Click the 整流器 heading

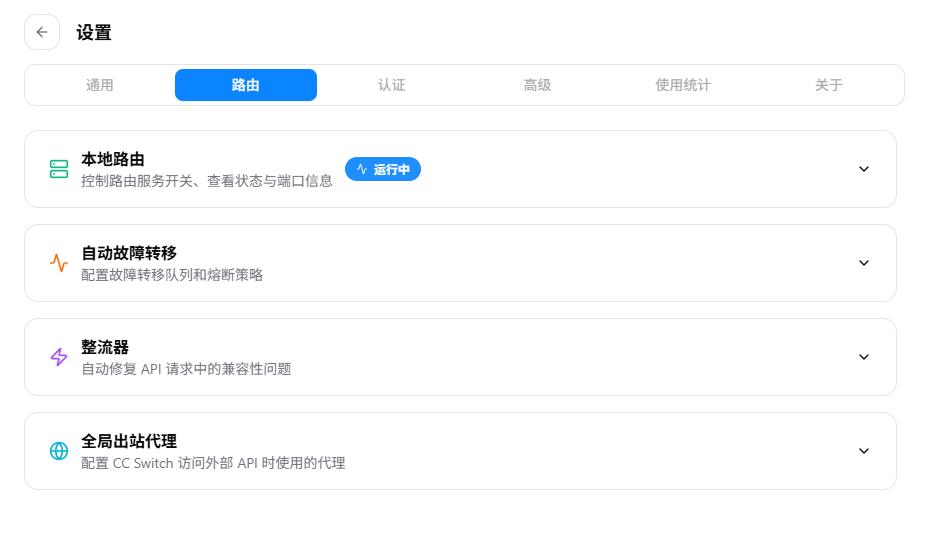pos(105,347)
